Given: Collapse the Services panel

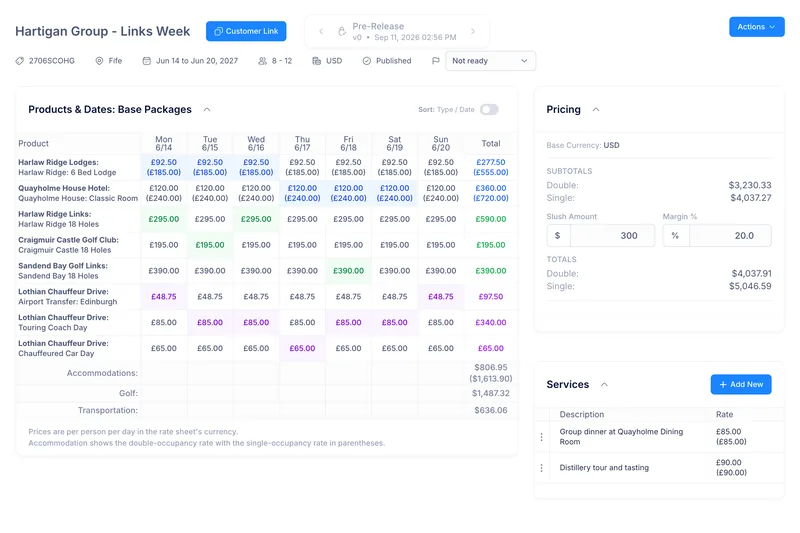Looking at the screenshot, I should pos(604,385).
